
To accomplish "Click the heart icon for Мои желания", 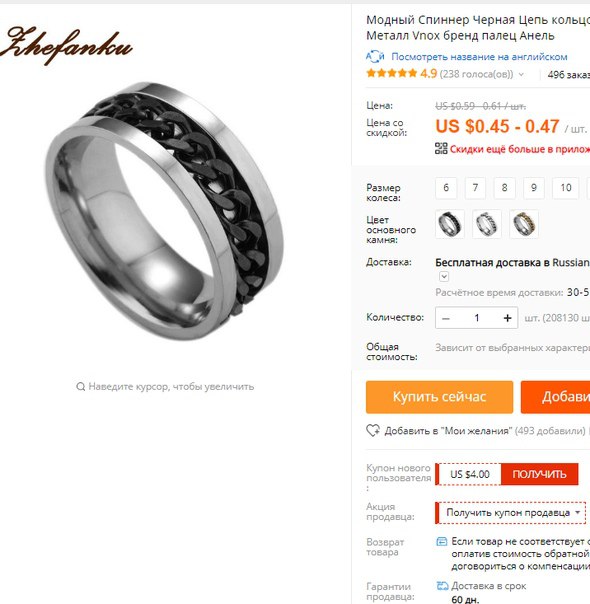I will click(372, 430).
